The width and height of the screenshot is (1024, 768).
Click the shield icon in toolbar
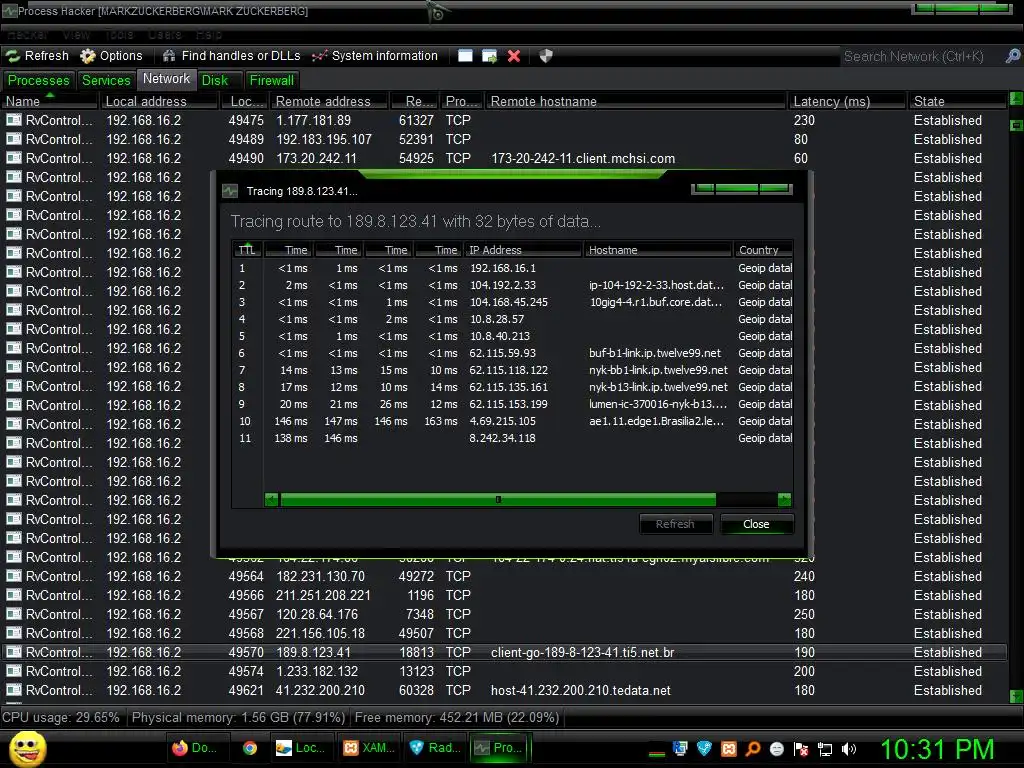pos(546,56)
